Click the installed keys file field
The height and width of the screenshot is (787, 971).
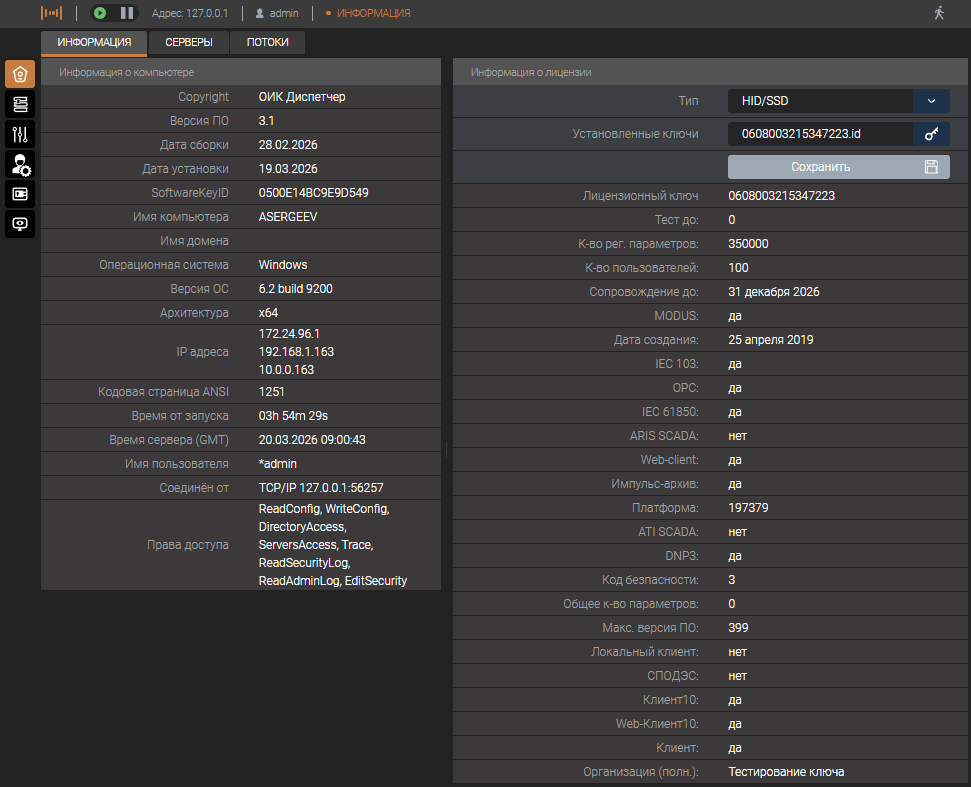[x=820, y=134]
